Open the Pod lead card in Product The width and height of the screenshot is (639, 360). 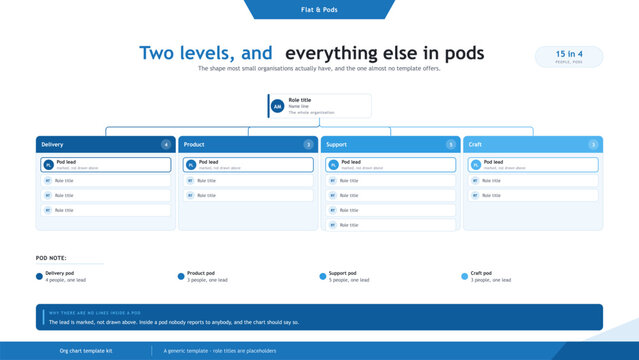(248, 165)
